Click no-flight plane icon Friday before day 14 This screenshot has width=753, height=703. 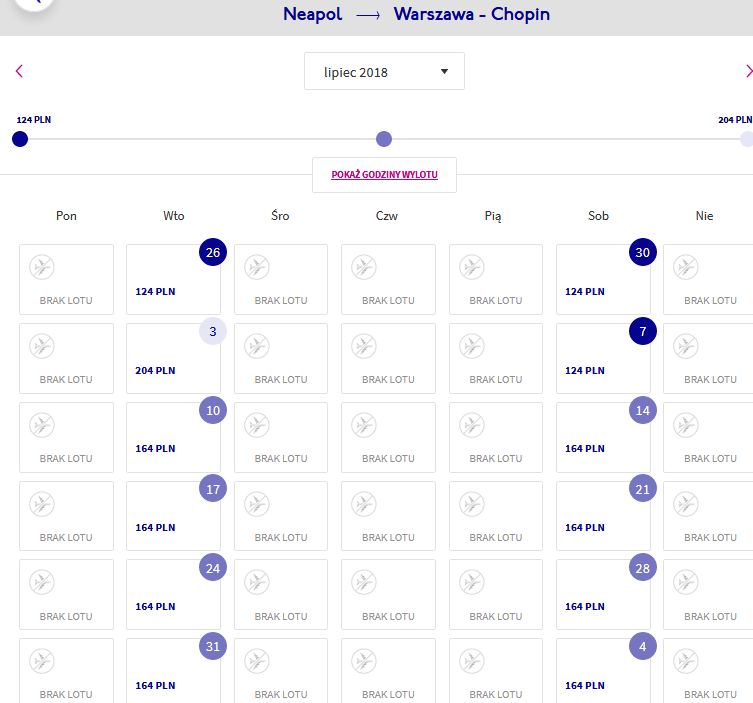[472, 425]
